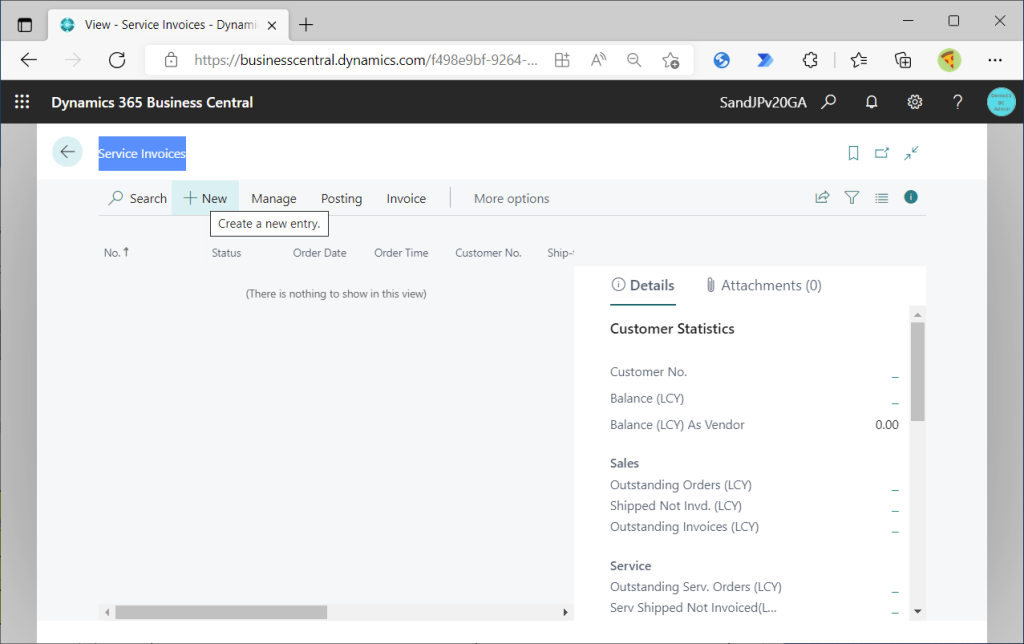The width and height of the screenshot is (1024, 644).
Task: Click the browser back arrow
Action: (29, 60)
